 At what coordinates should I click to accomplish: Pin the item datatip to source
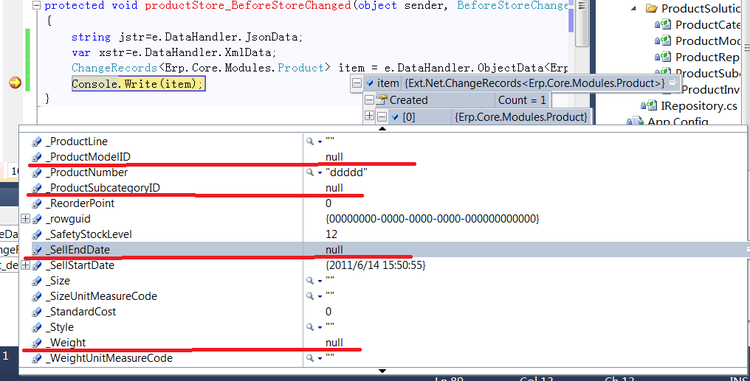pos(673,83)
